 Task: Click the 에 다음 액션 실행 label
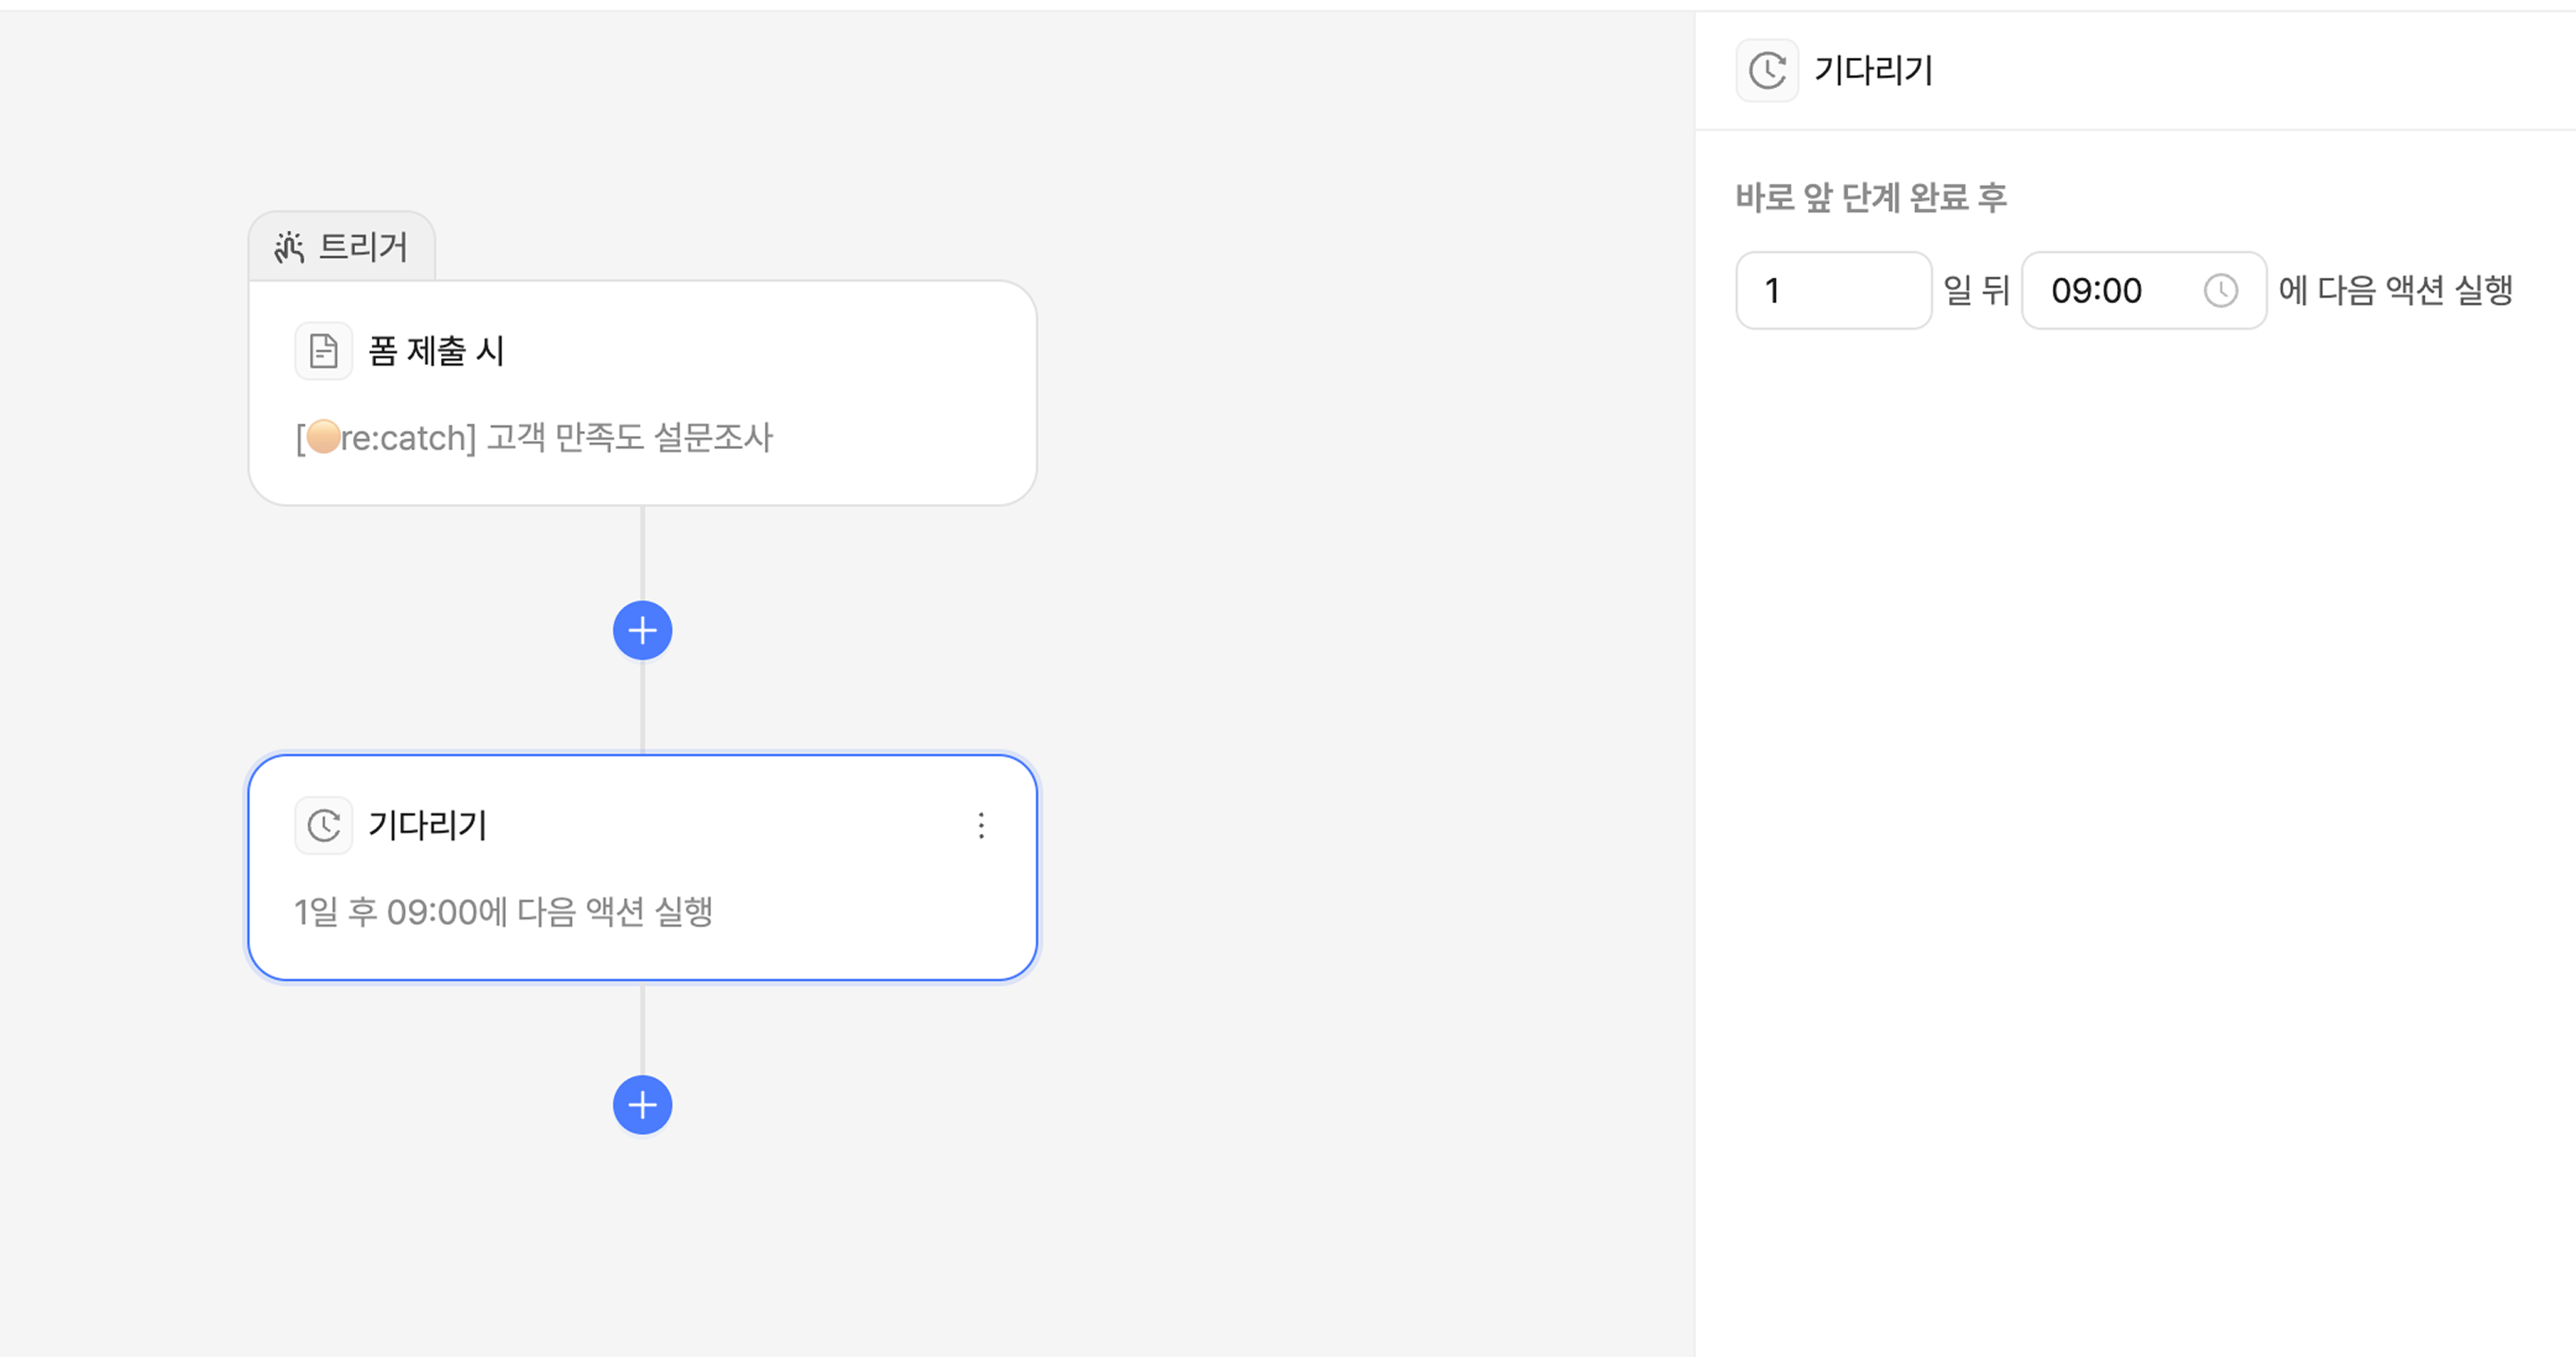coord(2395,291)
